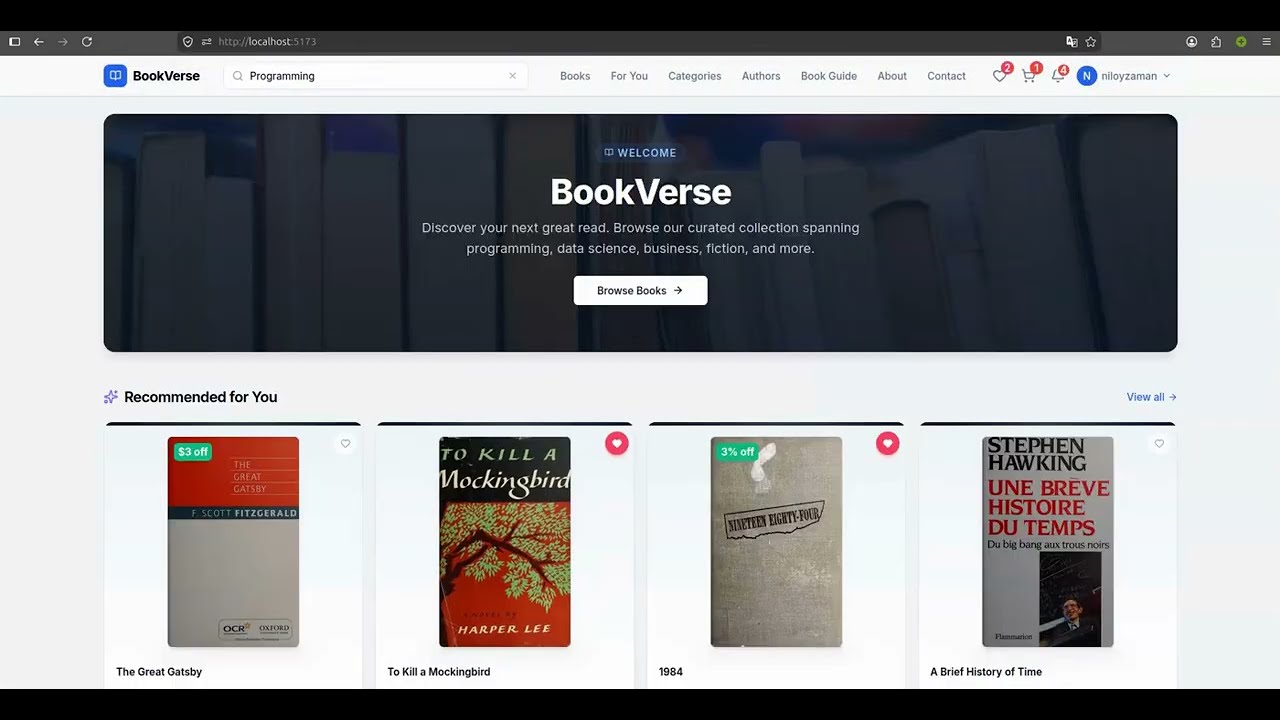The width and height of the screenshot is (1280, 720).
Task: Open the For You menu item
Action: [629, 76]
